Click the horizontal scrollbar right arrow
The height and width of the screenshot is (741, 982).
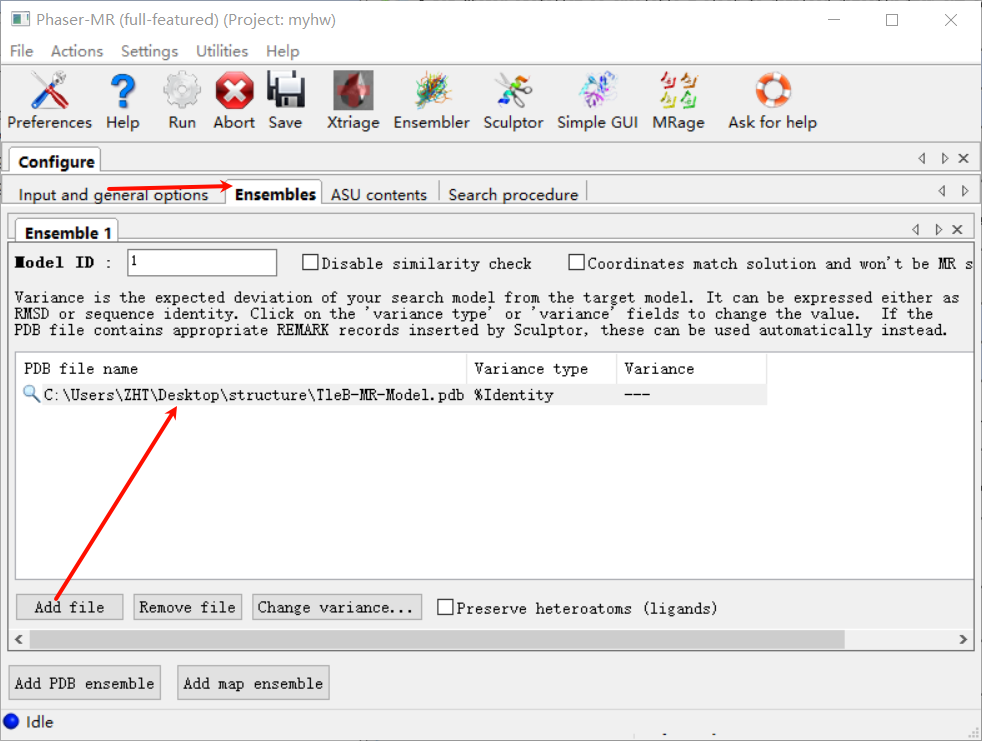(963, 640)
